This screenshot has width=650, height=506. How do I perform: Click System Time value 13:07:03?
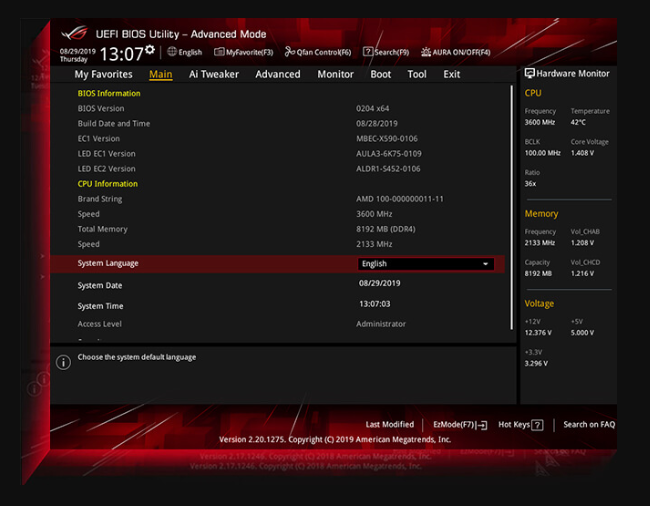click(375, 304)
